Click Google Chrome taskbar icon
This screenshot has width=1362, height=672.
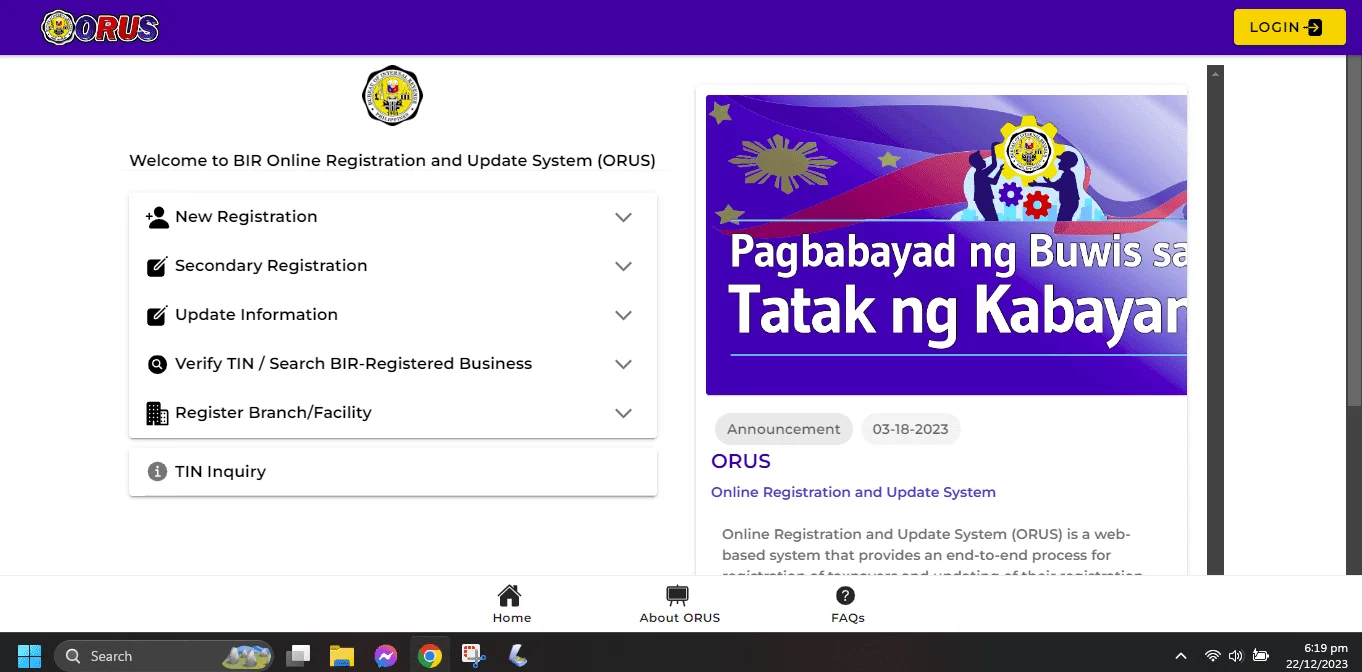pyautogui.click(x=430, y=656)
